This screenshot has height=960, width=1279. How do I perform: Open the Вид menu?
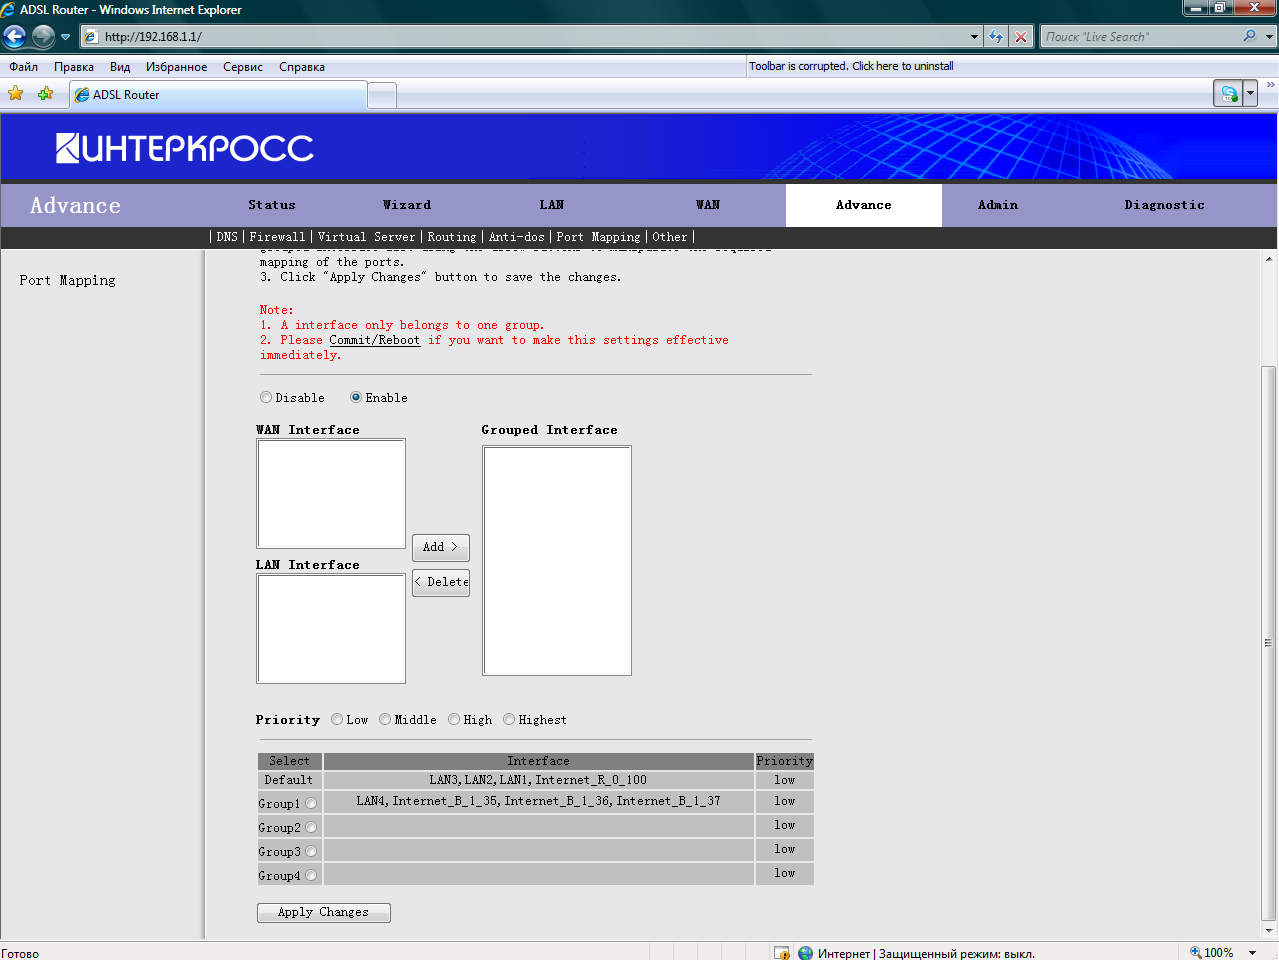tap(120, 67)
